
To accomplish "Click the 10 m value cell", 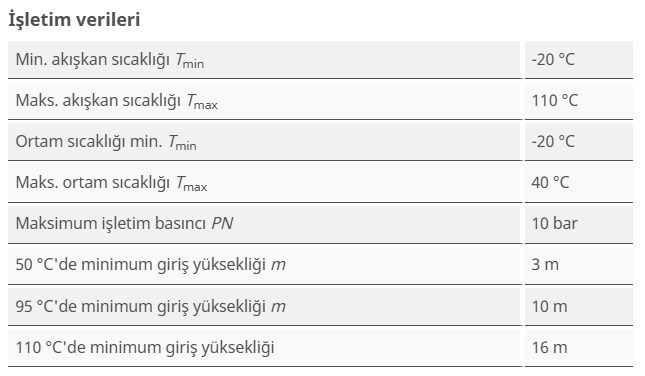I will [579, 306].
